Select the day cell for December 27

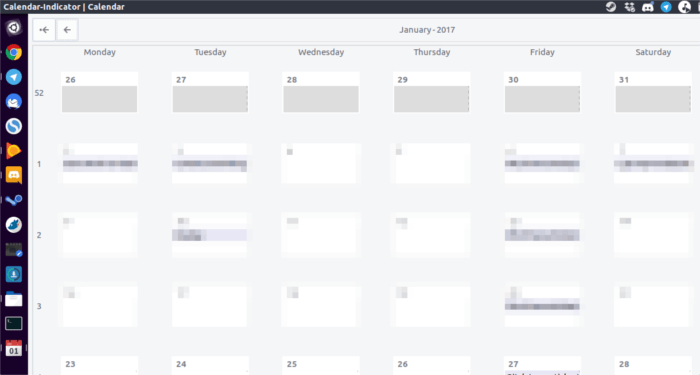(210, 92)
